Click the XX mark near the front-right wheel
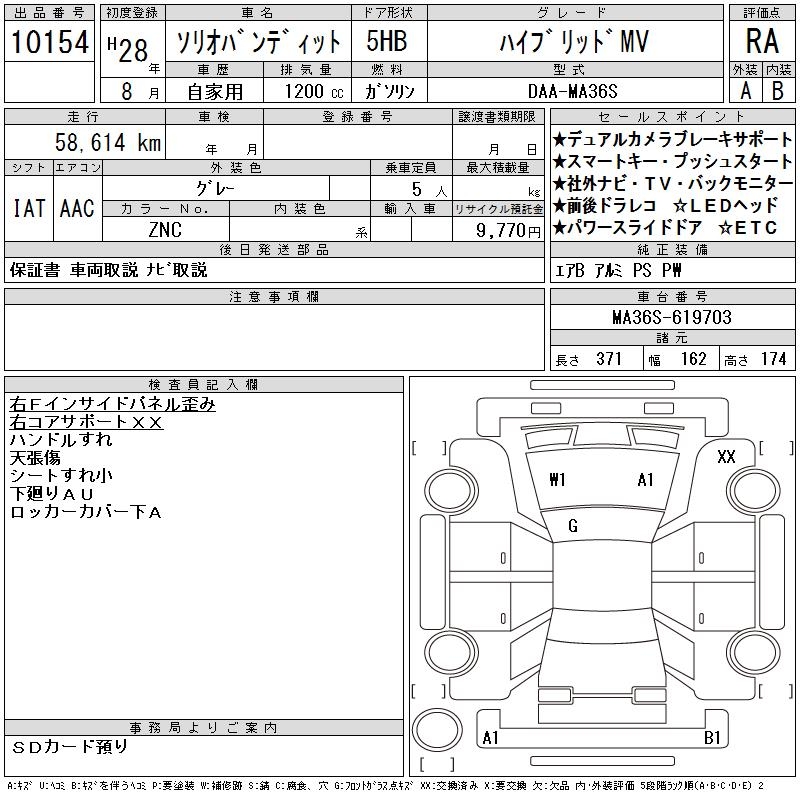This screenshot has width=800, height=800. point(727,457)
